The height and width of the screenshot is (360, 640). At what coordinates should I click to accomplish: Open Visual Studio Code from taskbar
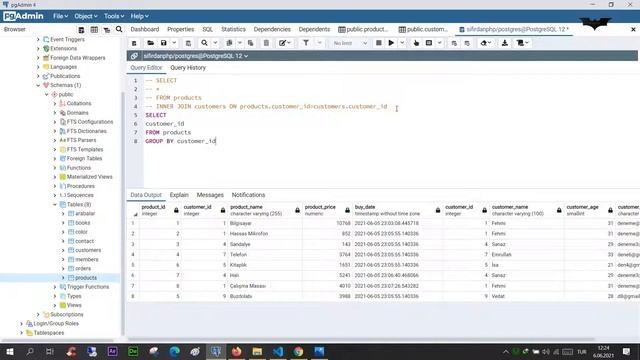tap(278, 351)
